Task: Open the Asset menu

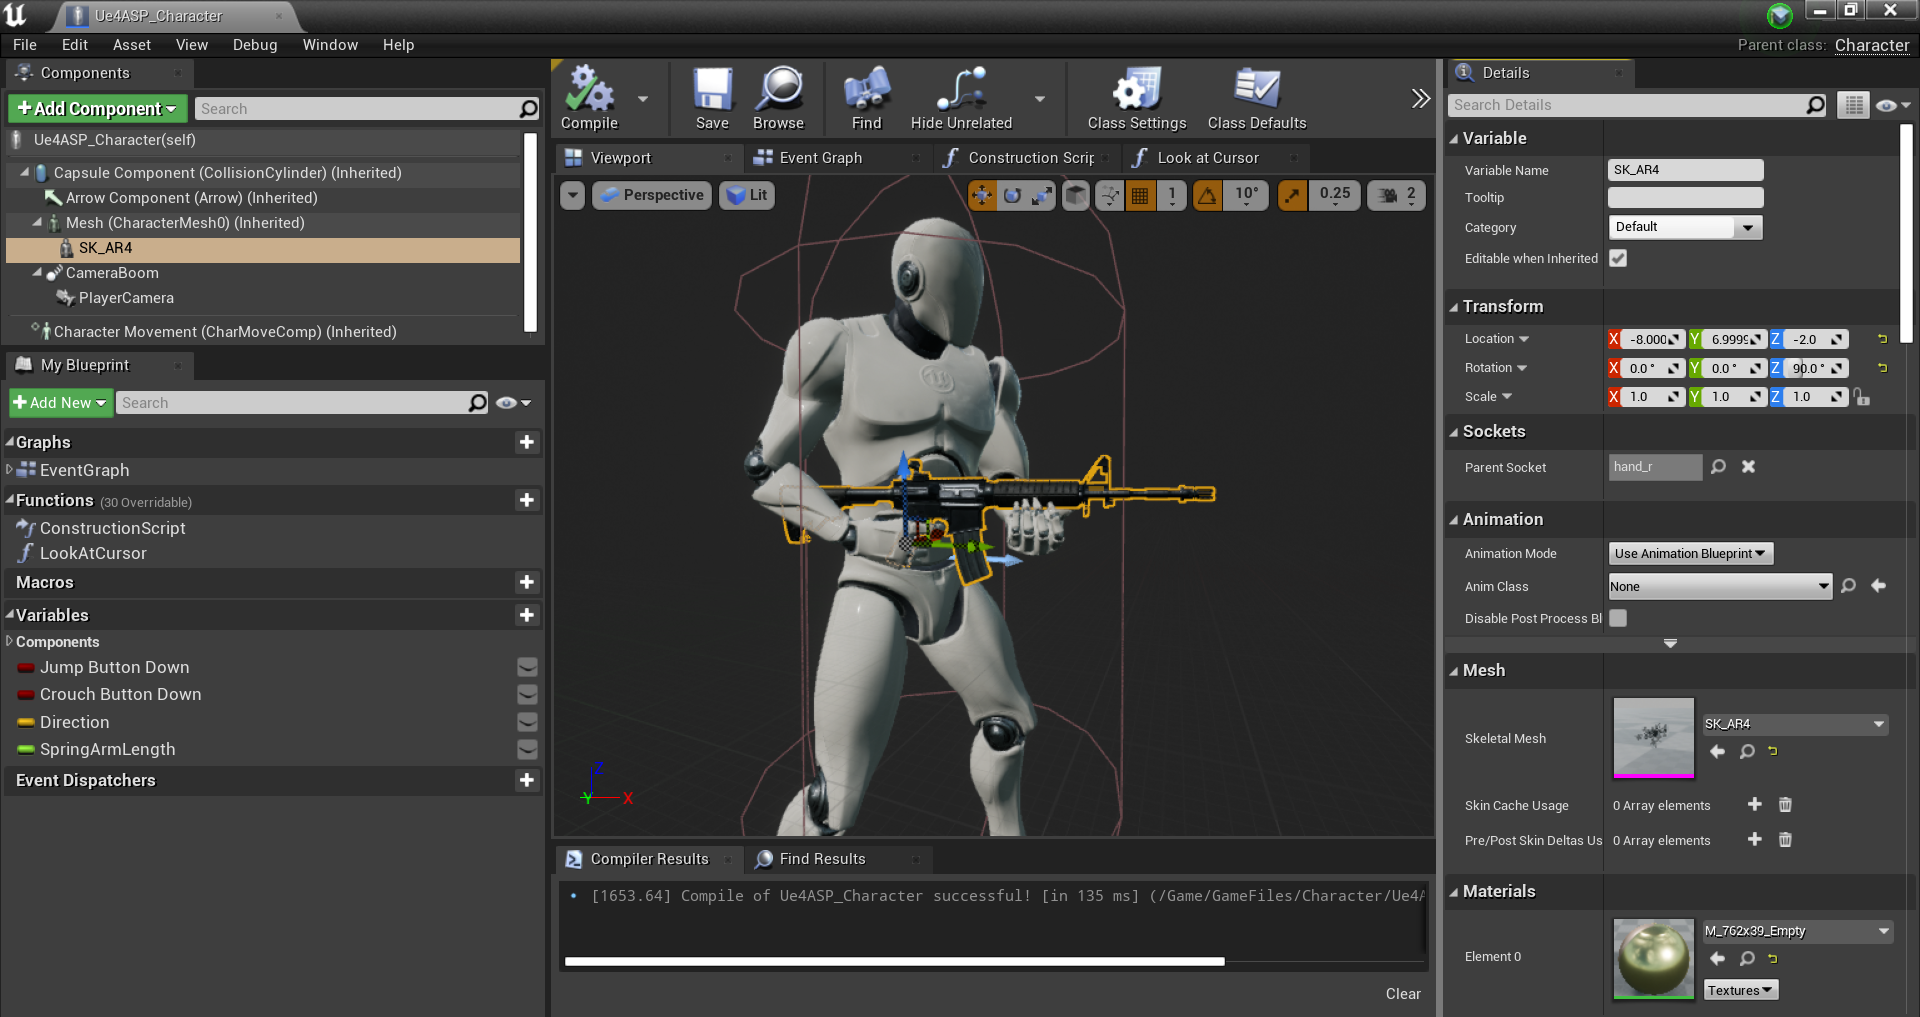Action: pos(131,44)
